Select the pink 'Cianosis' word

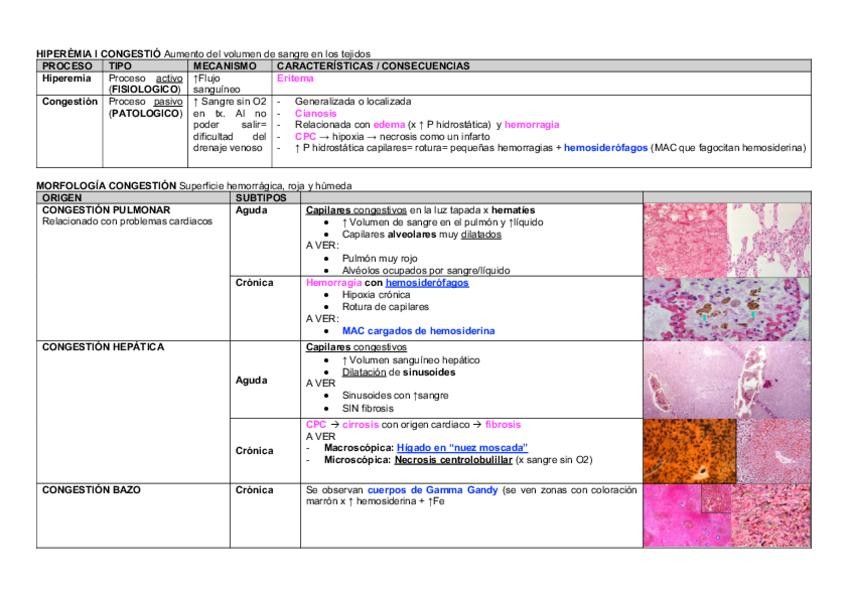(315, 113)
